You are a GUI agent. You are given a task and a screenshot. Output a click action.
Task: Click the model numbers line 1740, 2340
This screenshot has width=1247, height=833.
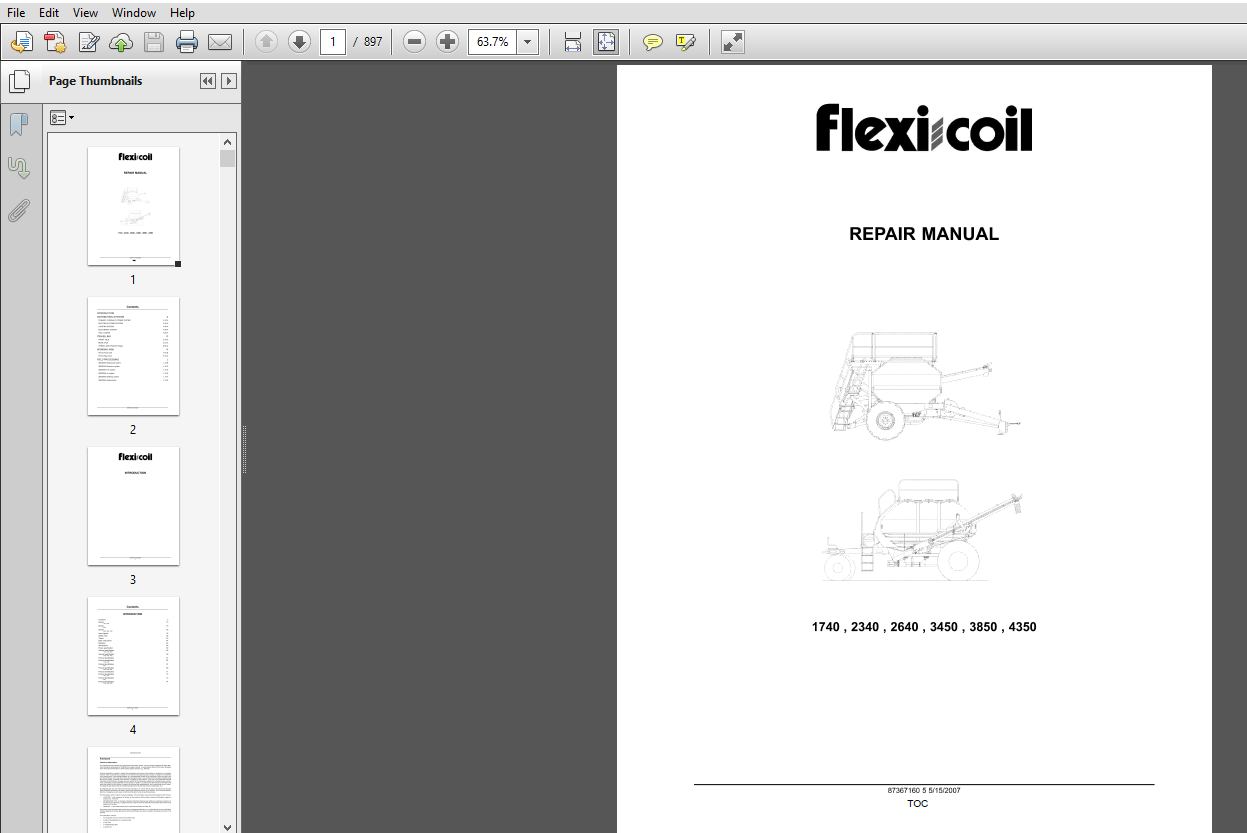pos(924,627)
